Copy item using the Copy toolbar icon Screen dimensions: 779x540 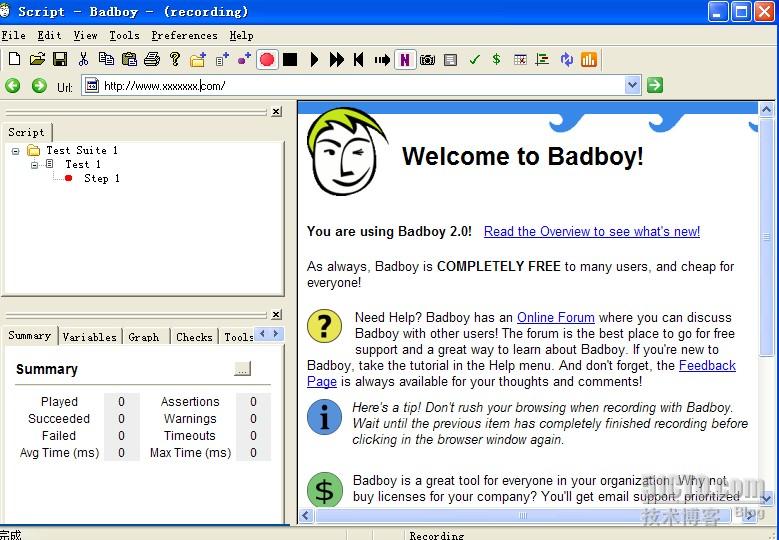[106, 60]
